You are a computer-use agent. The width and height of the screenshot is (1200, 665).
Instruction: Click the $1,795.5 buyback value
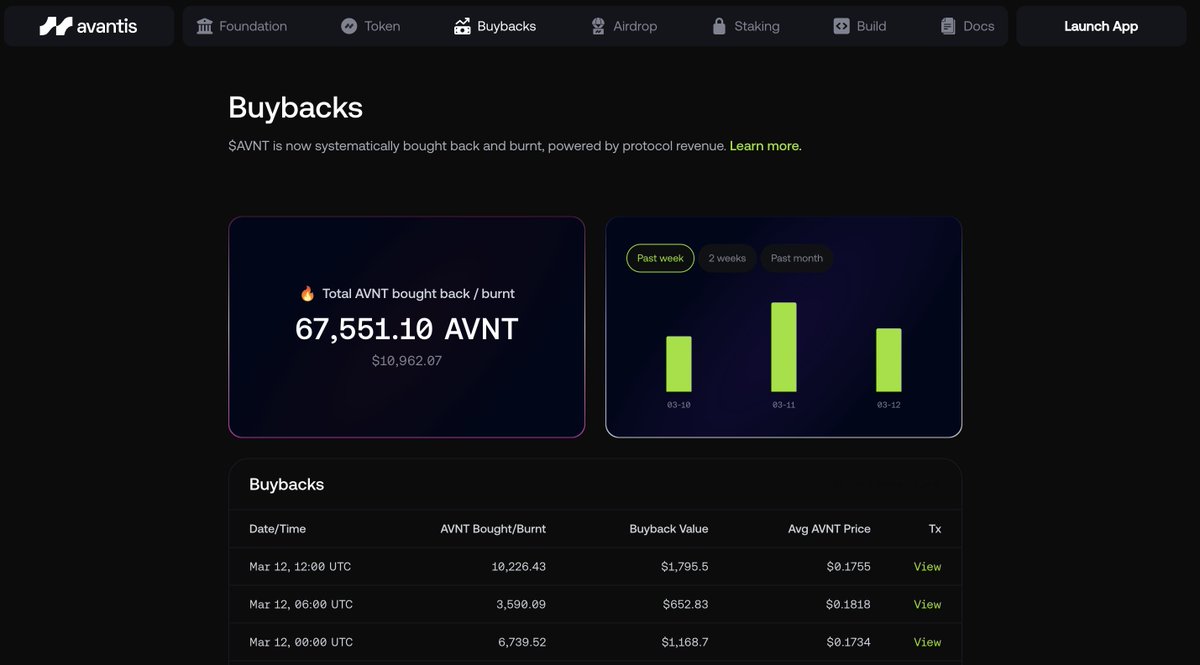pyautogui.click(x=685, y=567)
